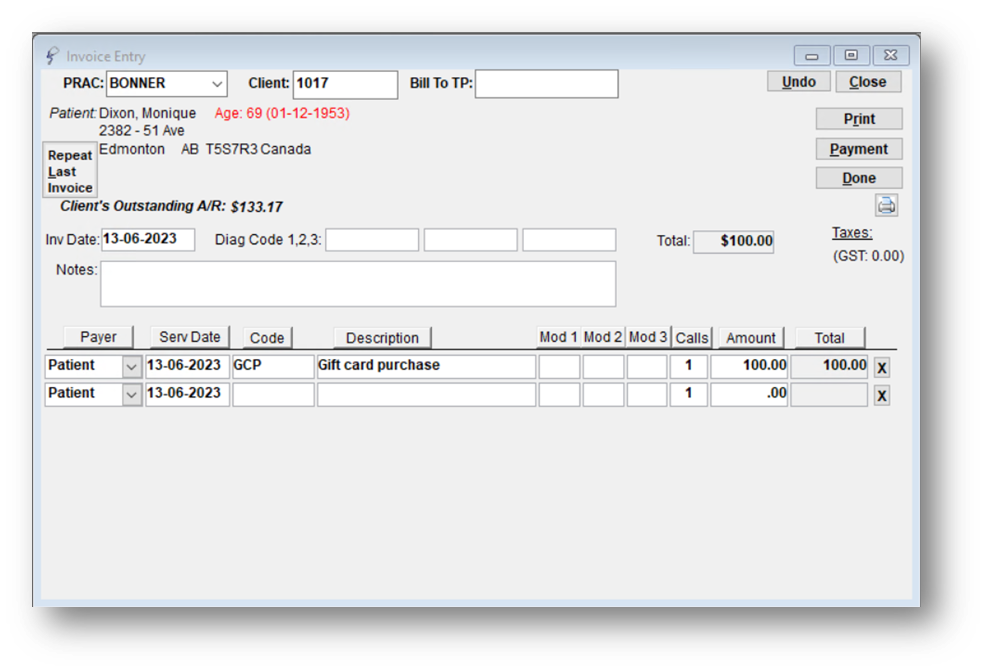Screen dimensions: 986x672
Task: Open Payer dropdown on the GCP line
Action: [131, 366]
